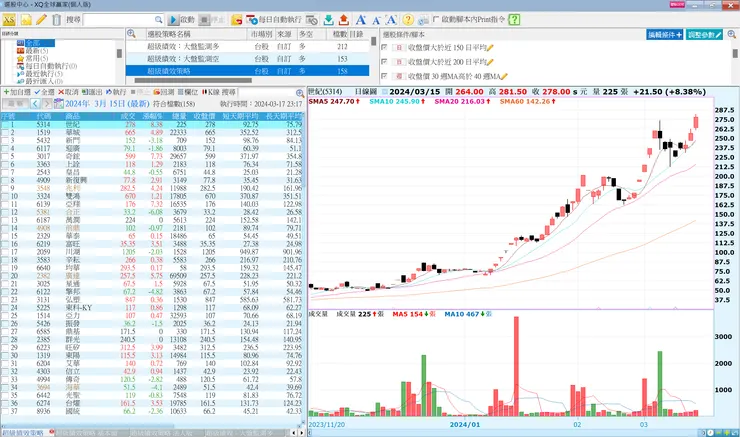Screen dimensions: 740x437
Task: Edit pencil next to 40 週MA condition
Action: coord(504,76)
